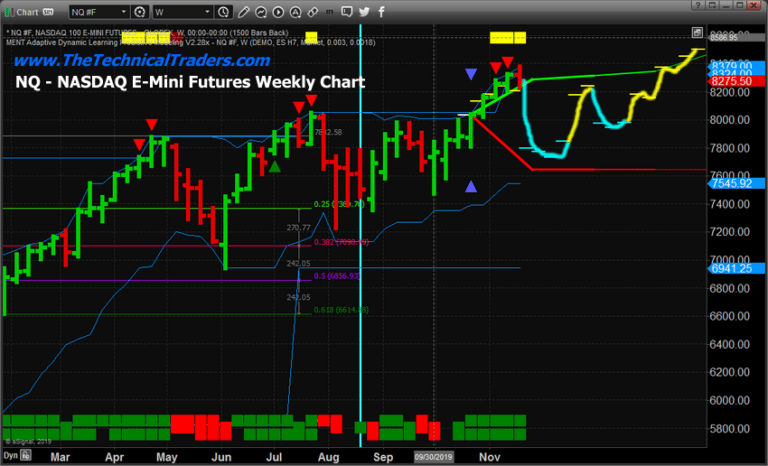Click the 0.25 Fibonacci level label
The width and height of the screenshot is (768, 466).
(339, 204)
